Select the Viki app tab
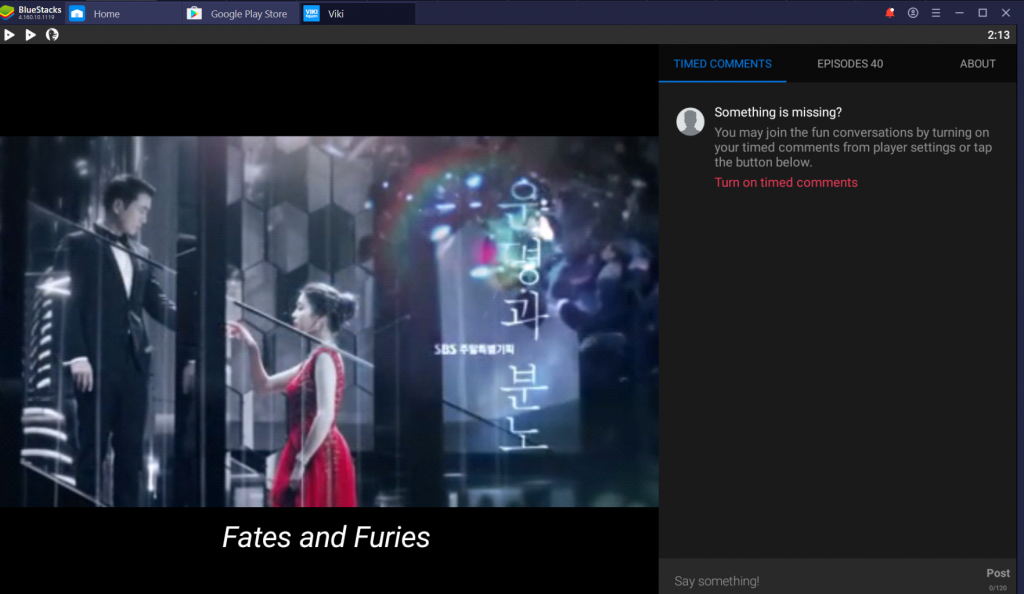Image resolution: width=1024 pixels, height=594 pixels. point(358,13)
